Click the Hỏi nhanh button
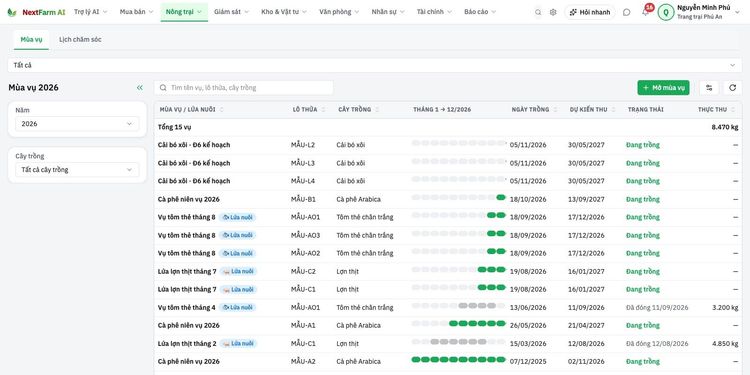The image size is (750, 375). (590, 12)
